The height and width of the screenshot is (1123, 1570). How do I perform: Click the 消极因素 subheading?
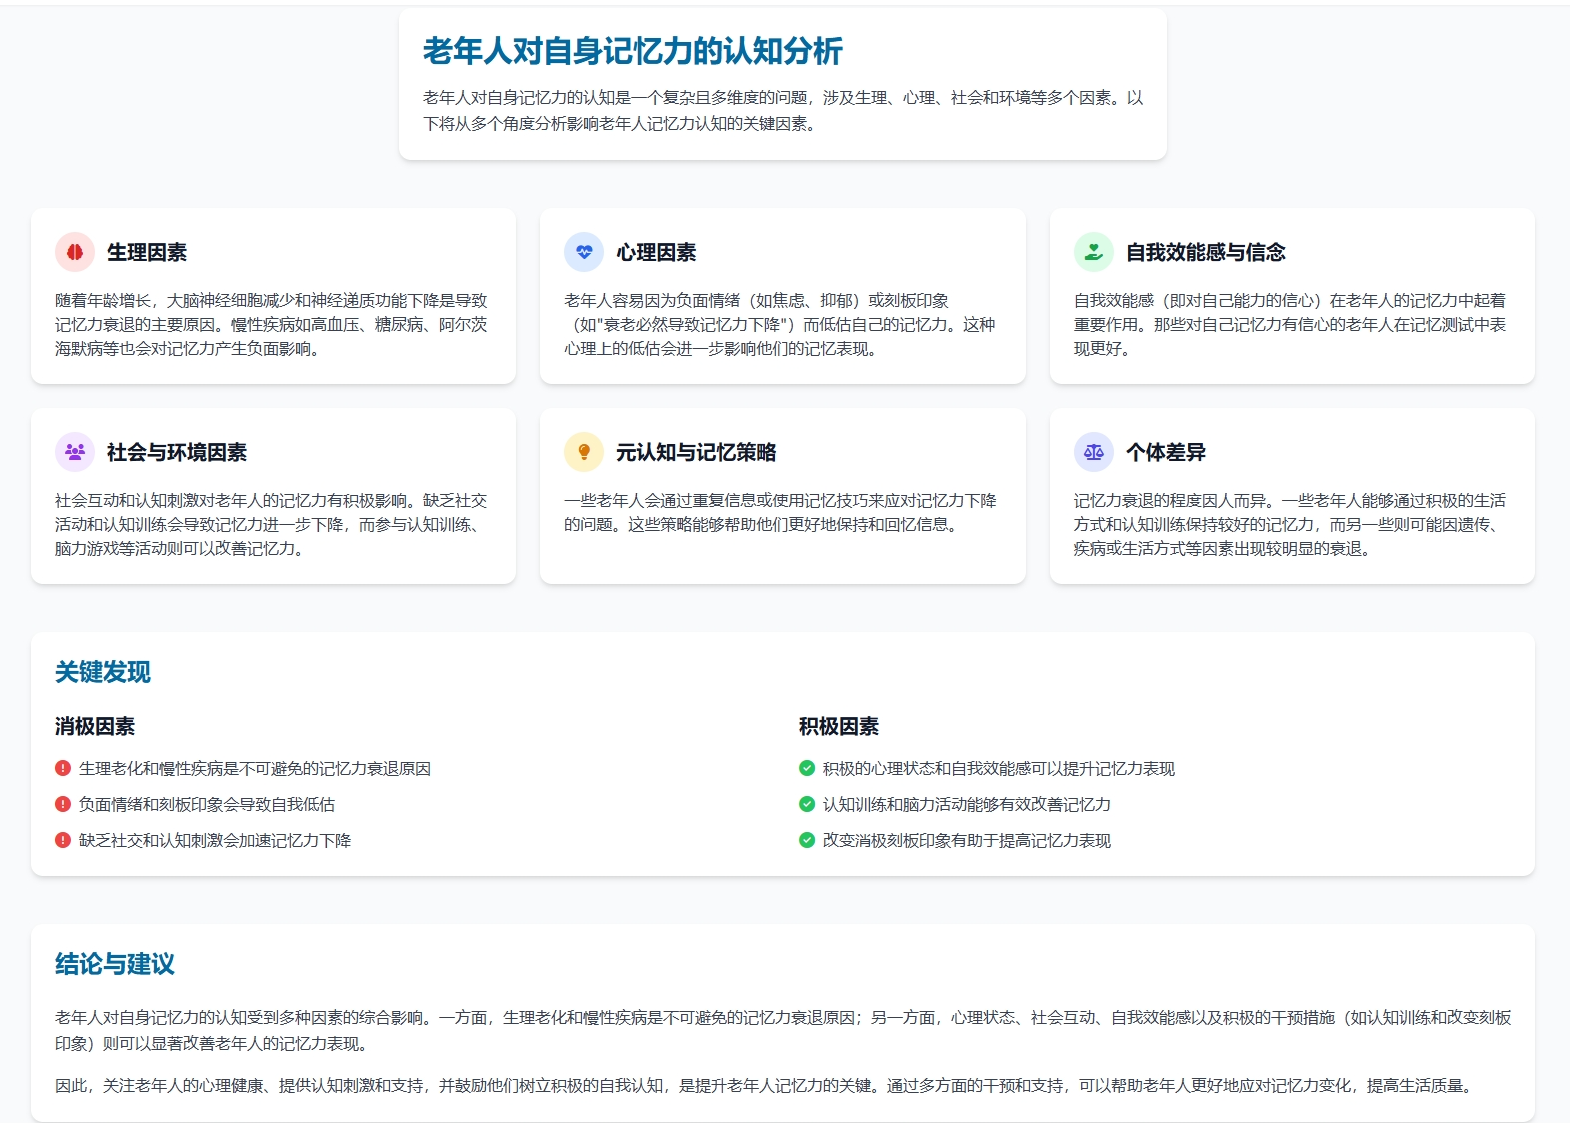point(95,726)
